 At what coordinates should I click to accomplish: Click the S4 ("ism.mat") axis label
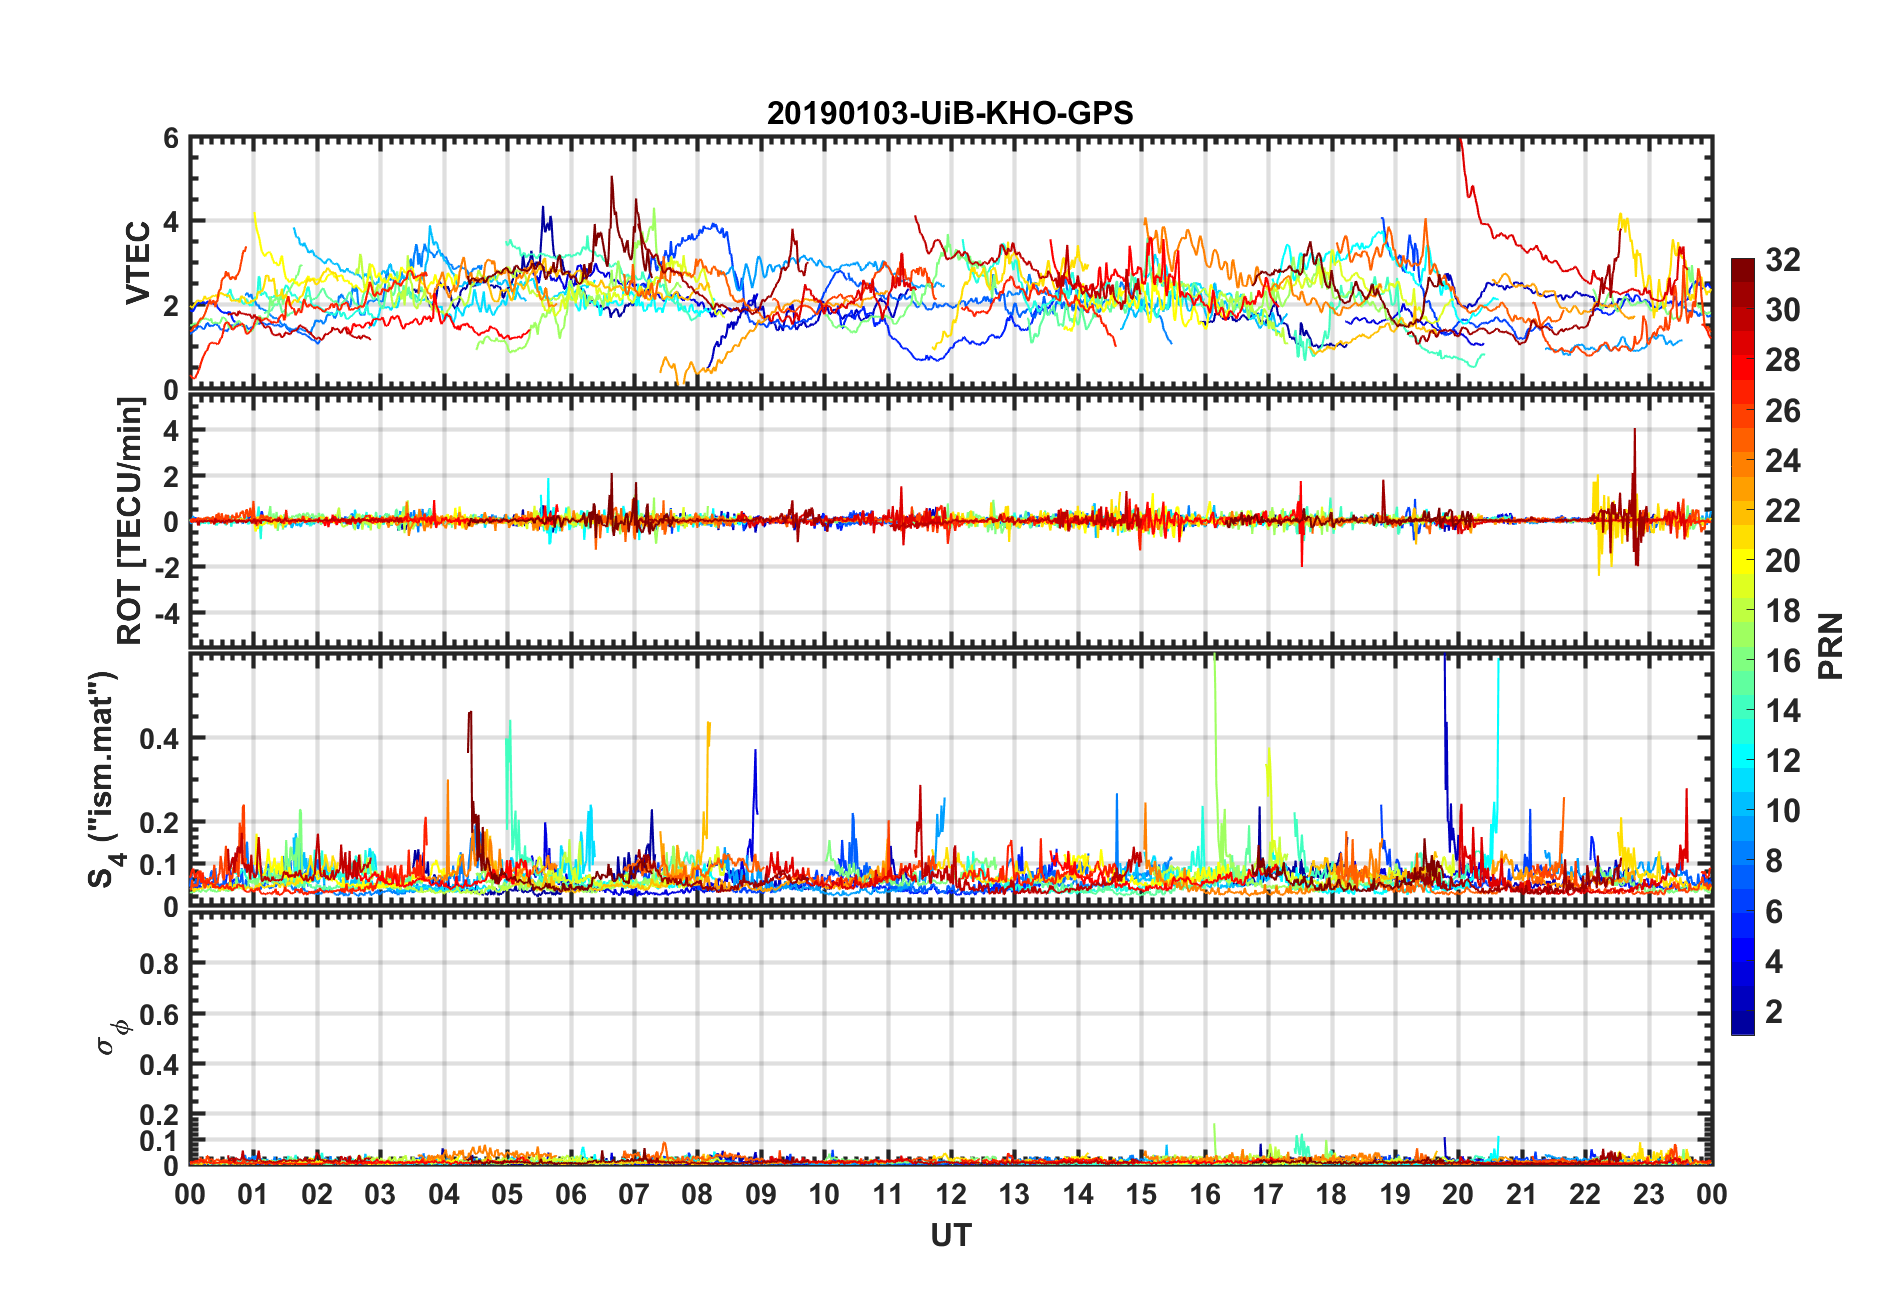(x=103, y=779)
